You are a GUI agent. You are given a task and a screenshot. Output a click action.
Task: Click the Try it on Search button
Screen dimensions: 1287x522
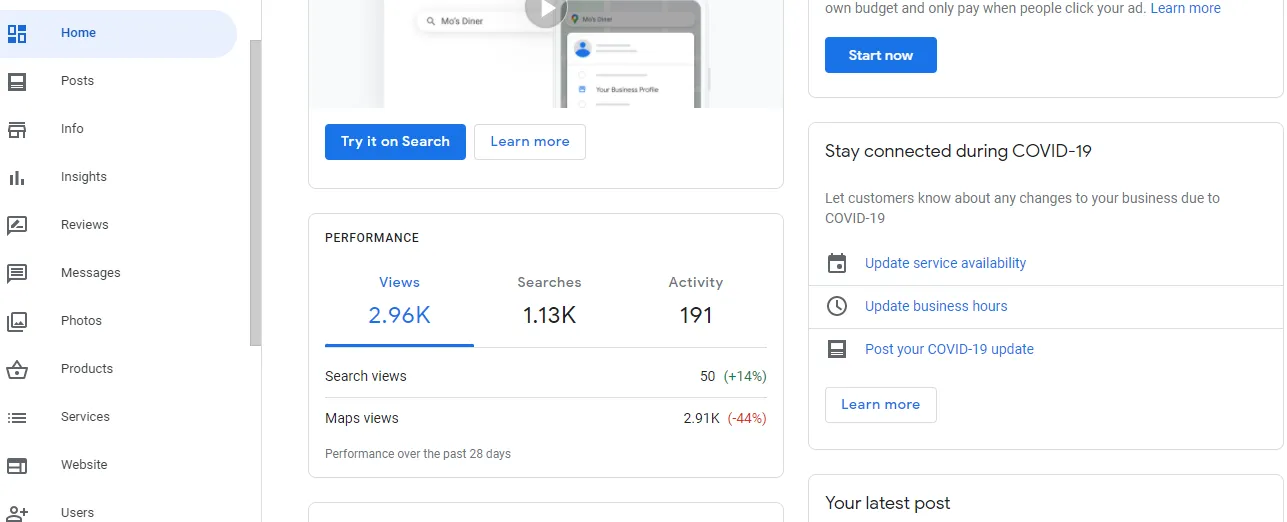[395, 142]
